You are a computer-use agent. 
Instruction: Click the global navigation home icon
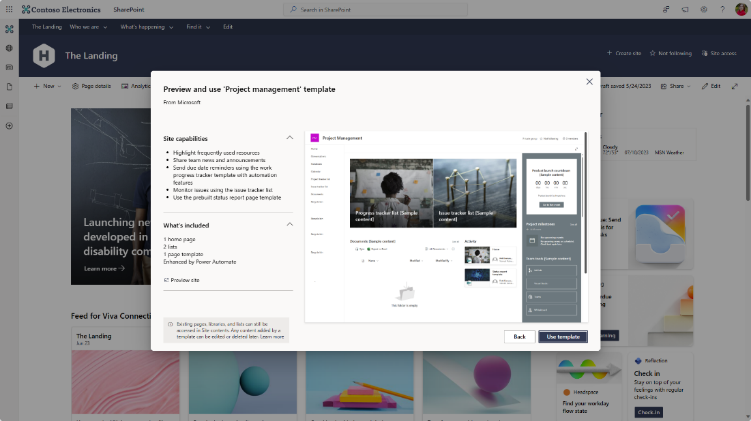click(x=9, y=29)
